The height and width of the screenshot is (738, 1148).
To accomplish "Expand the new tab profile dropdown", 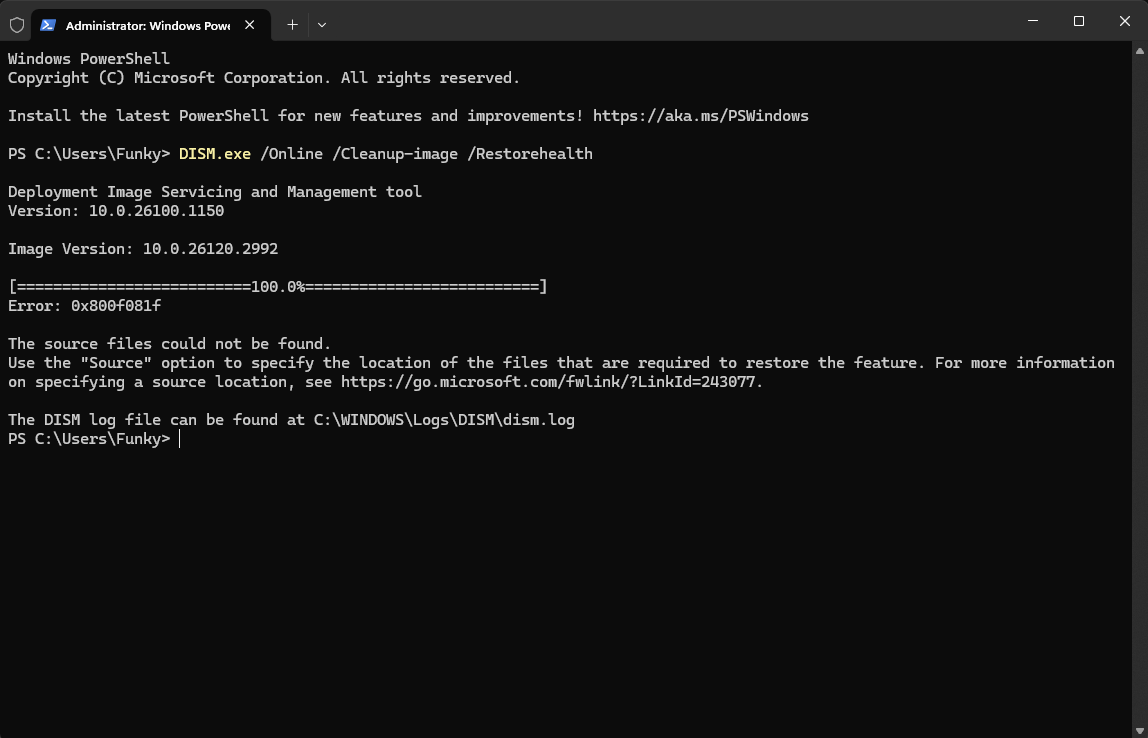I will 321,25.
